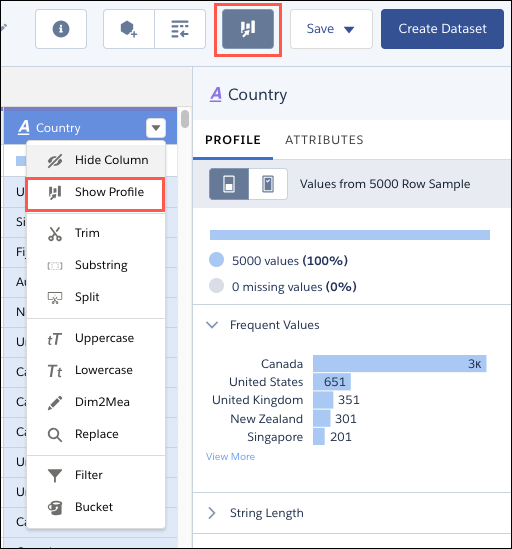The height and width of the screenshot is (549, 512).
Task: Click the scissors Trim icon
Action: point(55,234)
